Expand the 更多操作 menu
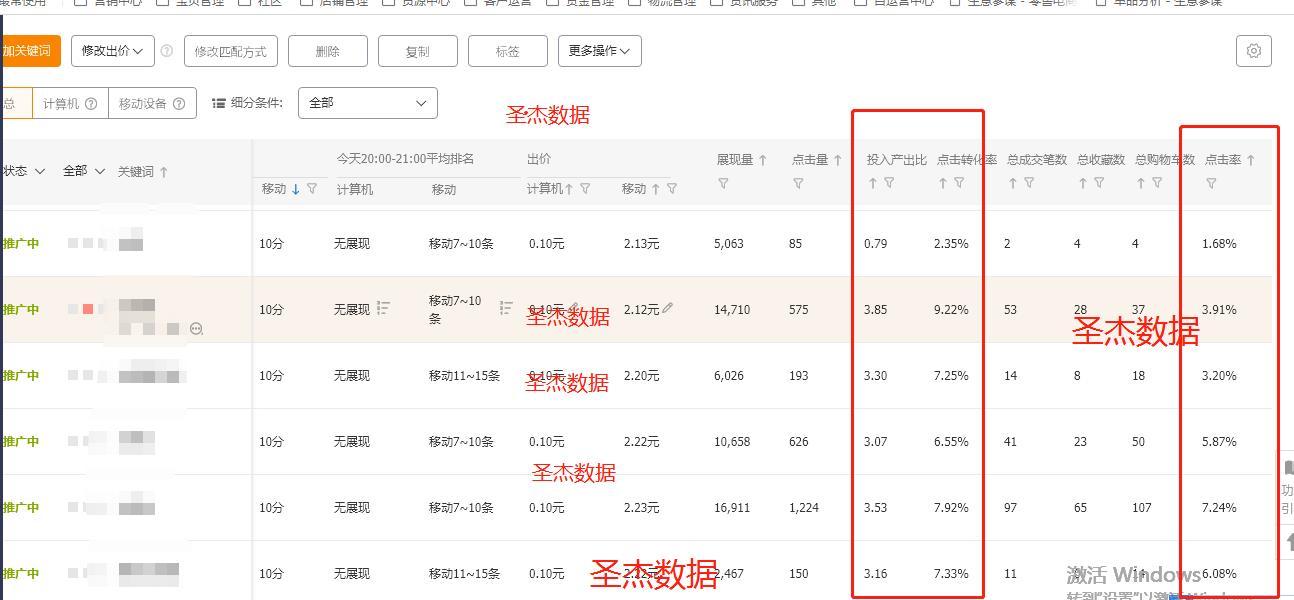Viewport: 1294px width, 600px height. (x=599, y=51)
